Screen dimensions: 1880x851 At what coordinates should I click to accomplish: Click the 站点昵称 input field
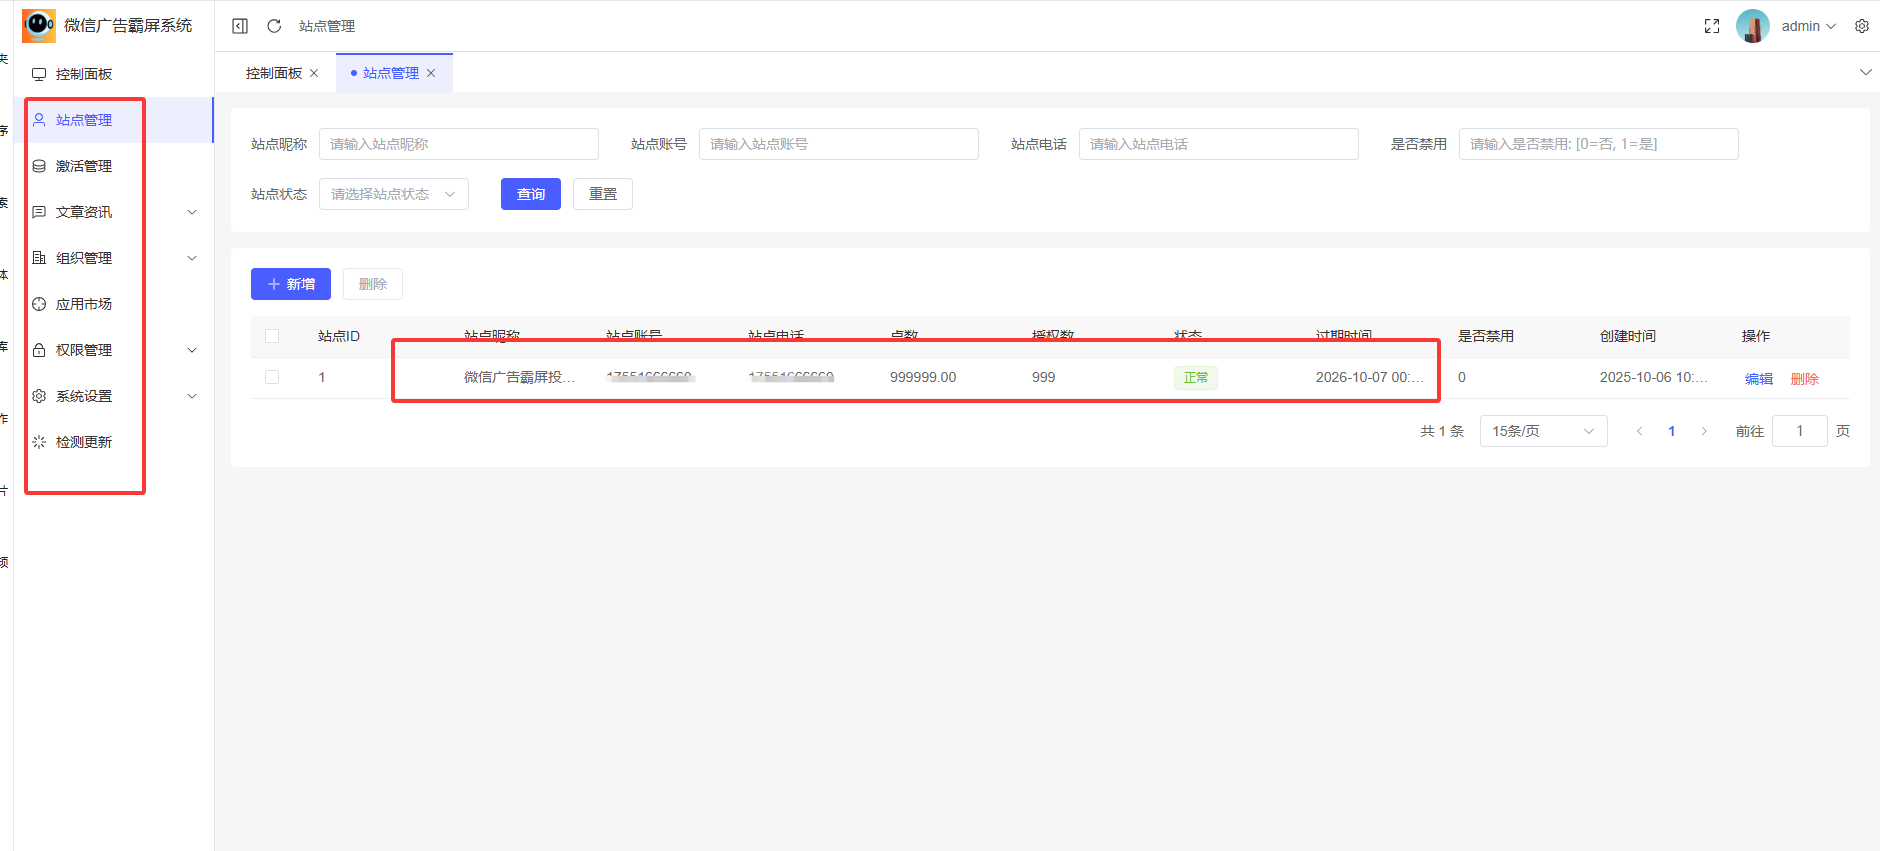point(458,144)
